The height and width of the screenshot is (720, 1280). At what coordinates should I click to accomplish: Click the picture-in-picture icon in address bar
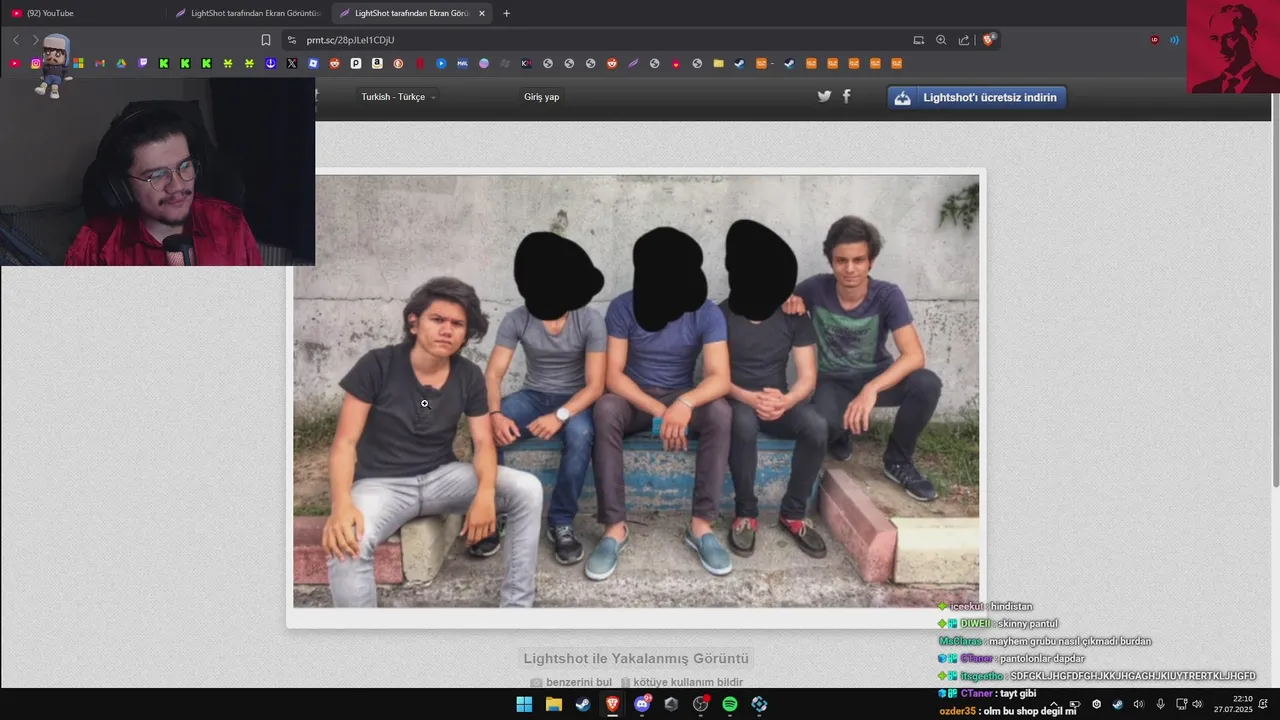pos(919,40)
